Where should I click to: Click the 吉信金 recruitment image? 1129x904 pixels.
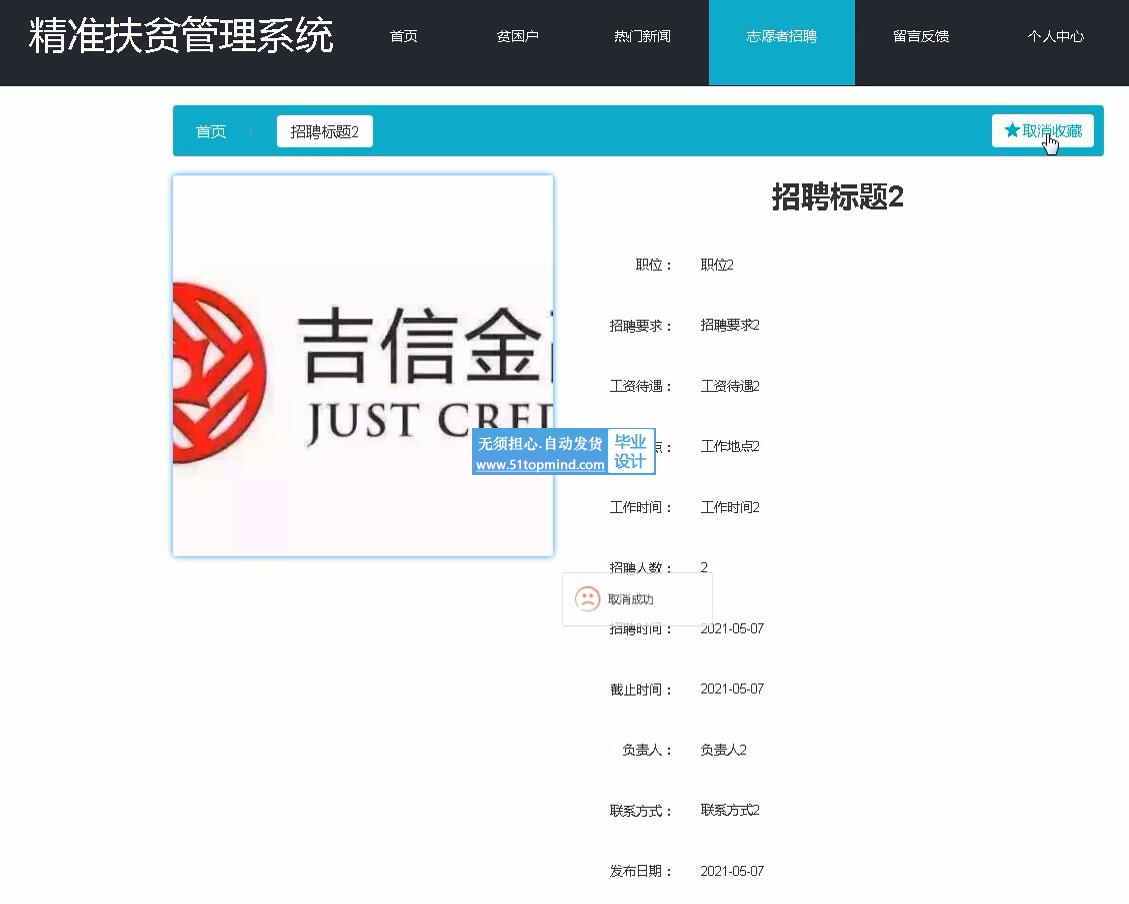pyautogui.click(x=363, y=366)
